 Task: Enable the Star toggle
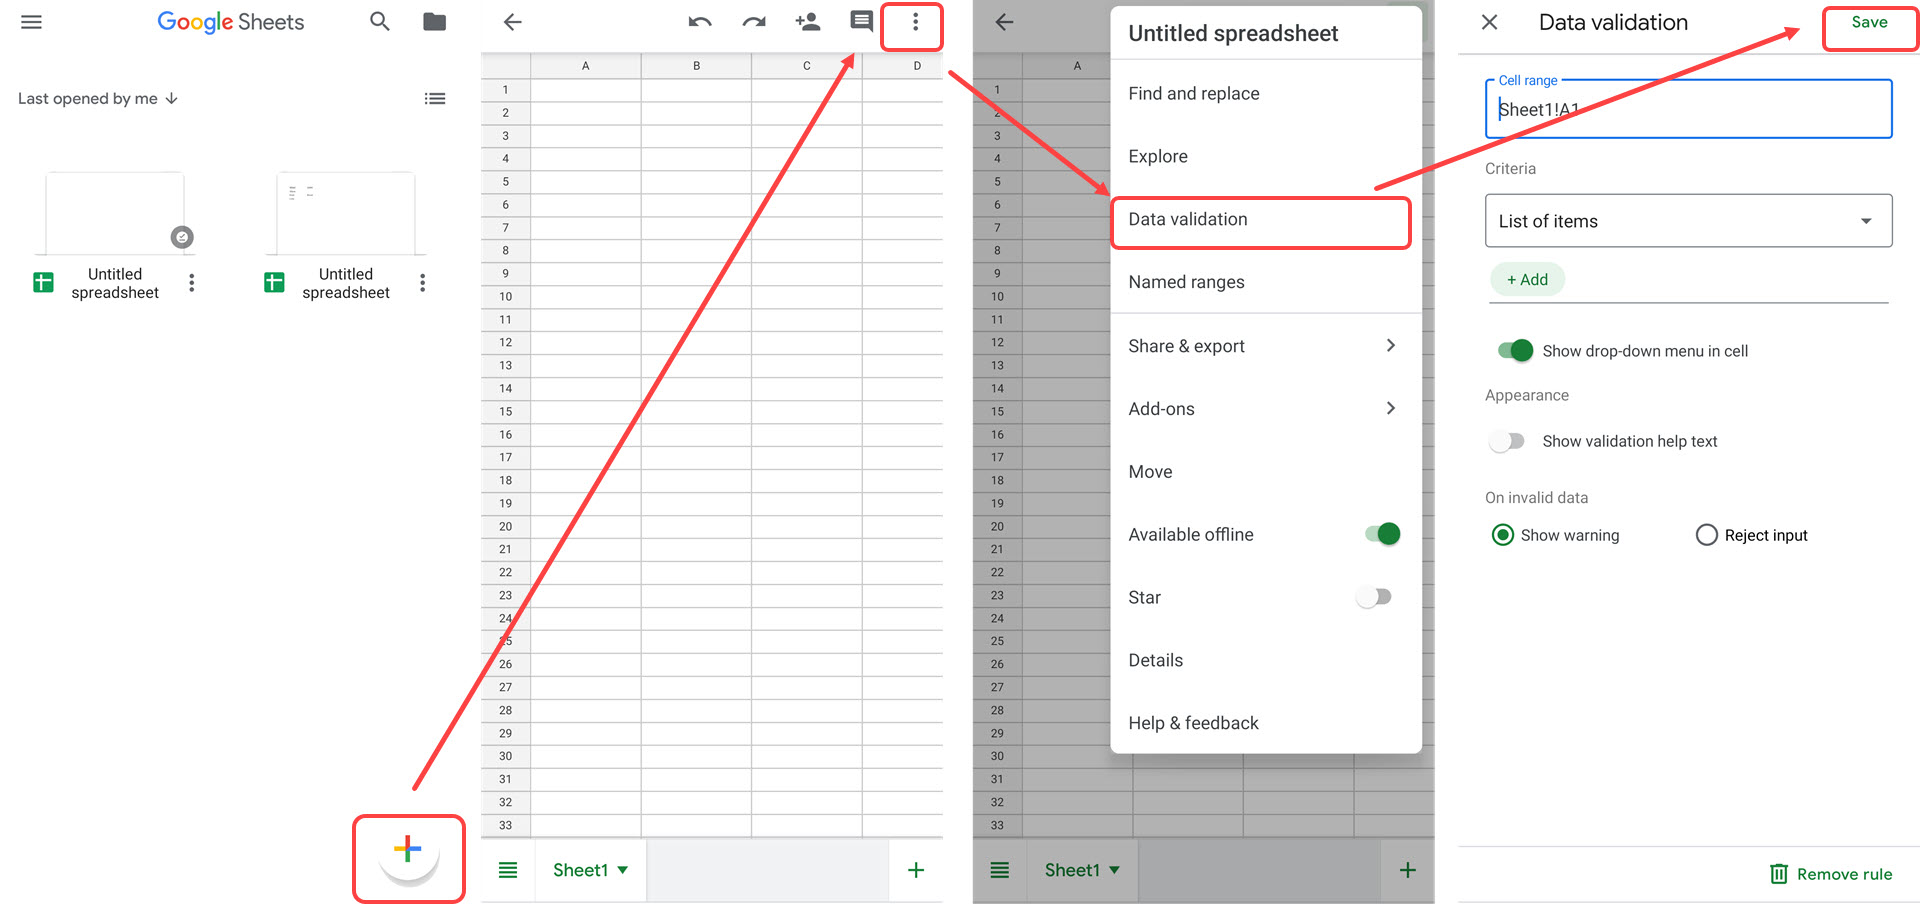[x=1374, y=596]
